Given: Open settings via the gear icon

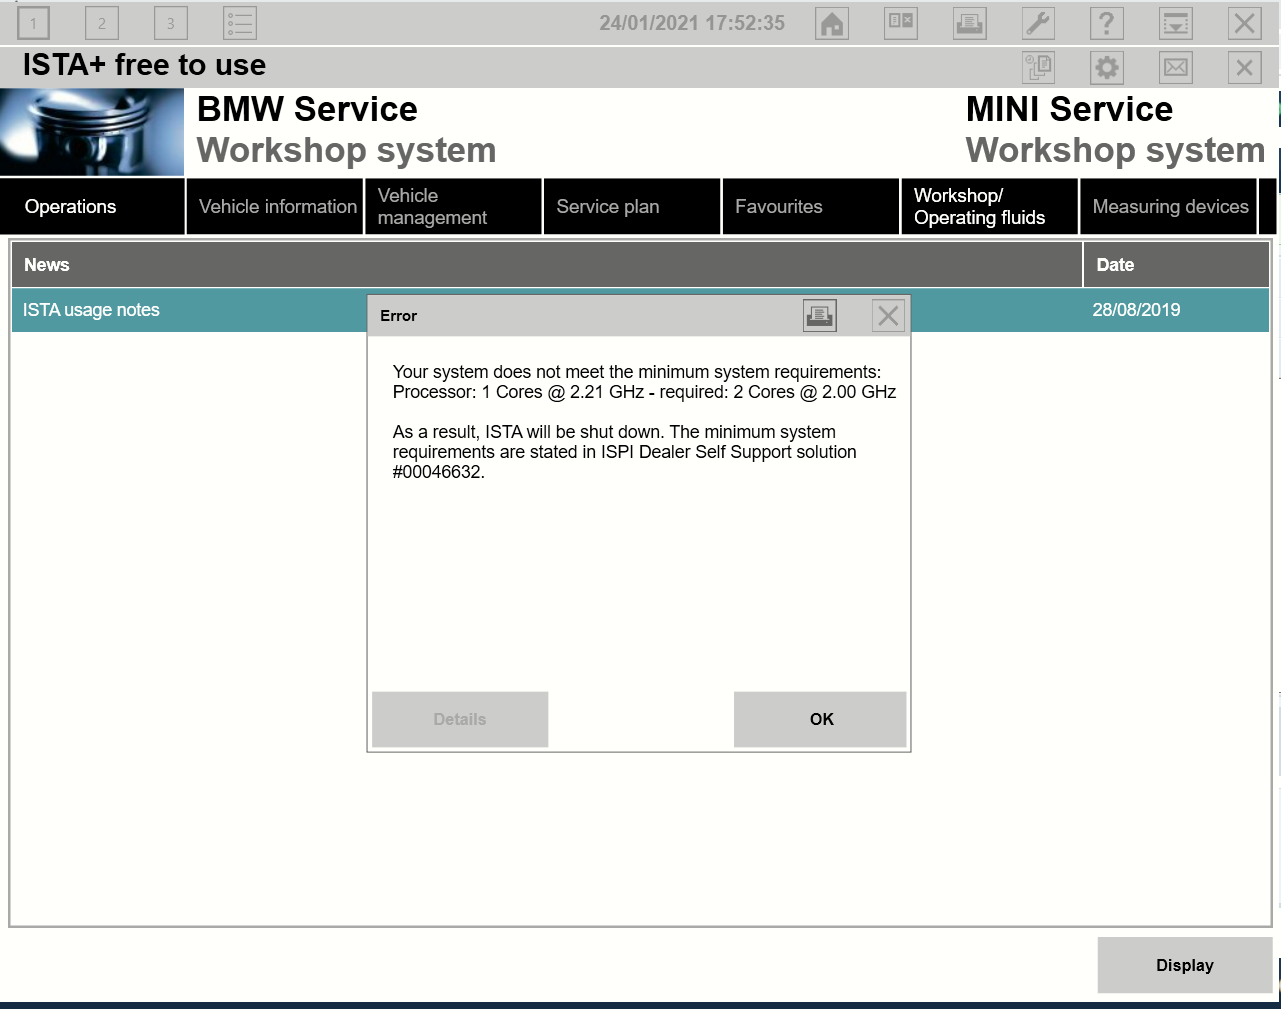Looking at the screenshot, I should click(1107, 68).
